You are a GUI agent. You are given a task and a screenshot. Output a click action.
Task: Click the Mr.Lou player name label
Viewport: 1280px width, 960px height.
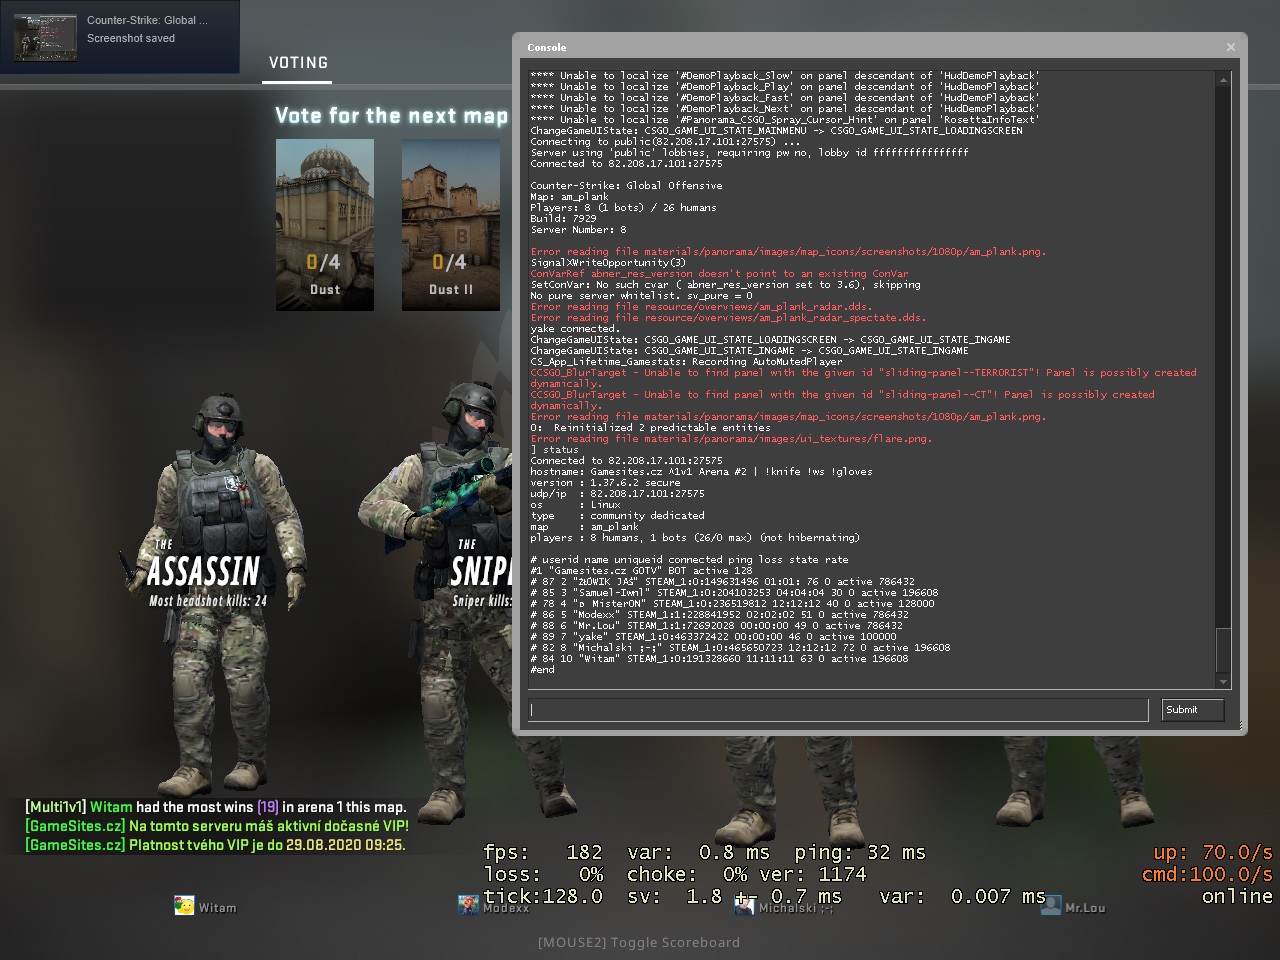click(x=1085, y=908)
